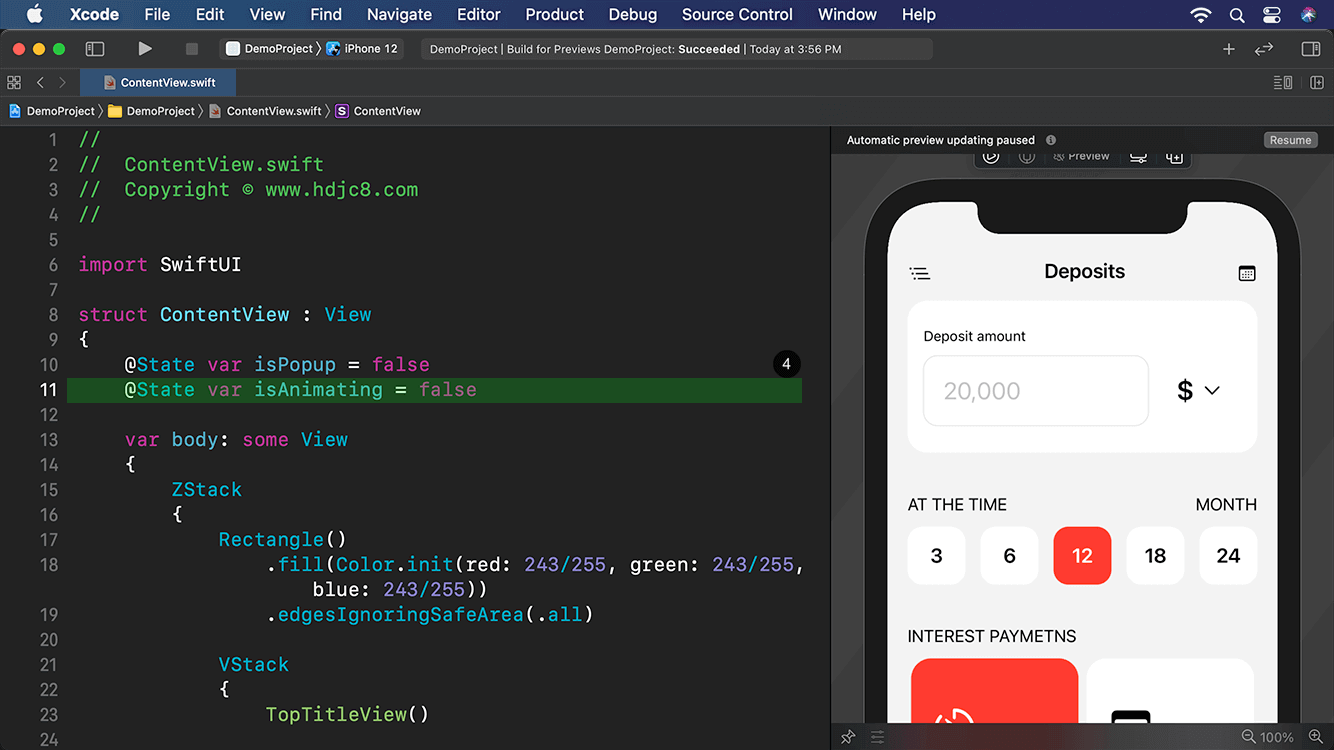
Task: Tap the hamburger menu in Deposits preview
Action: pos(920,273)
